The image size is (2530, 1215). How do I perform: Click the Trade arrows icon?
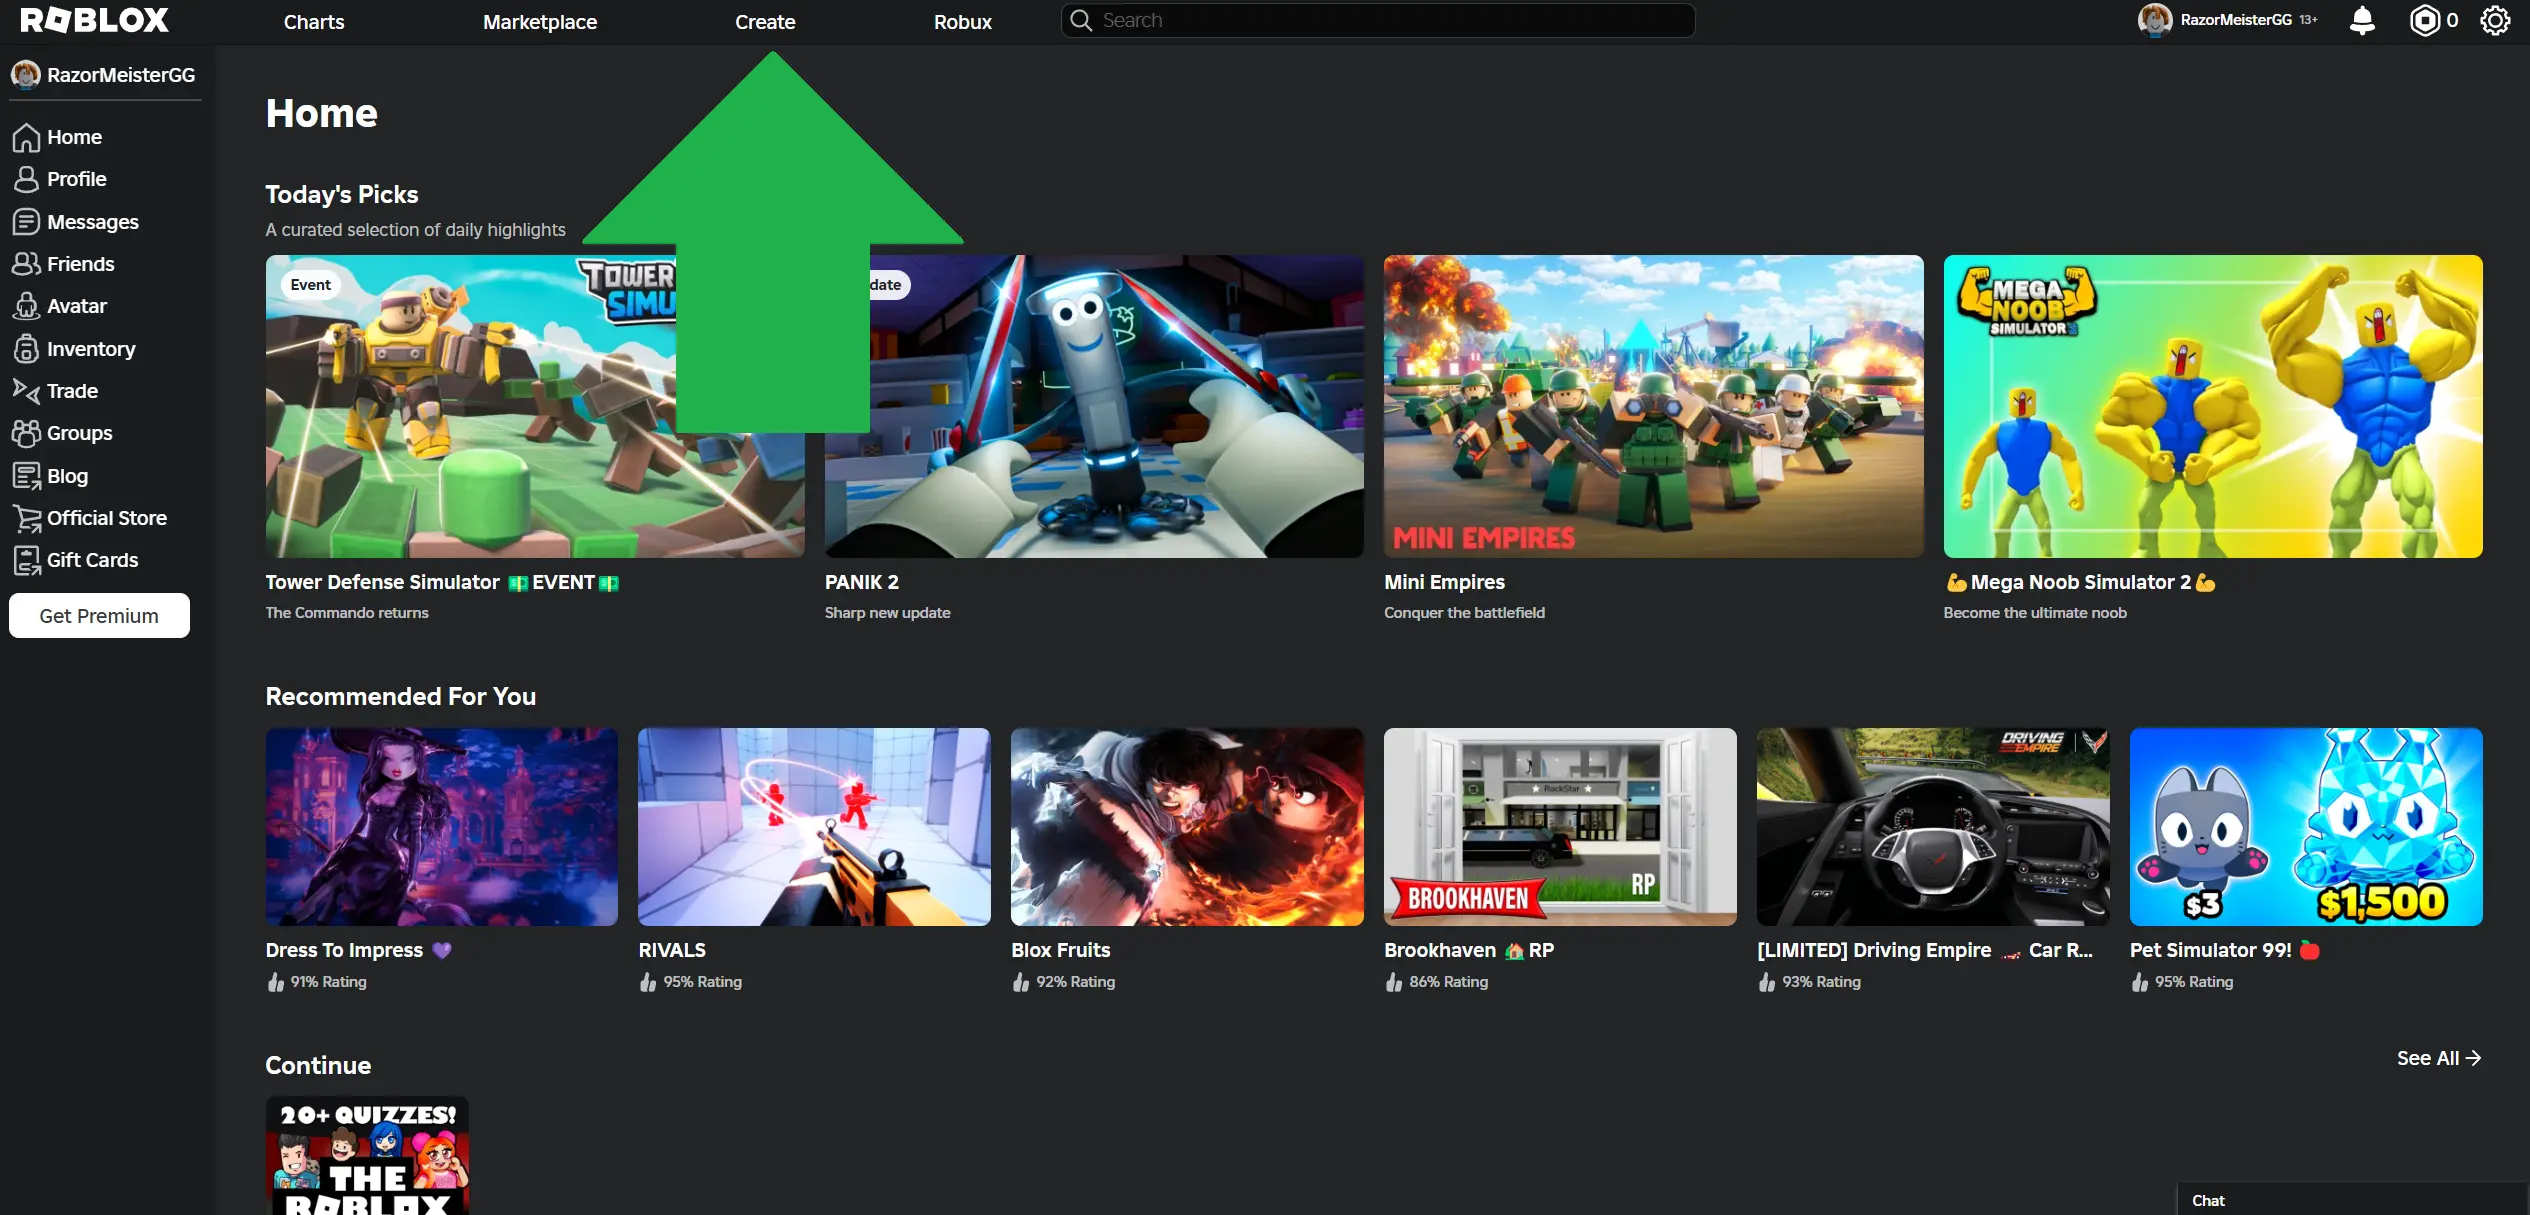26,391
